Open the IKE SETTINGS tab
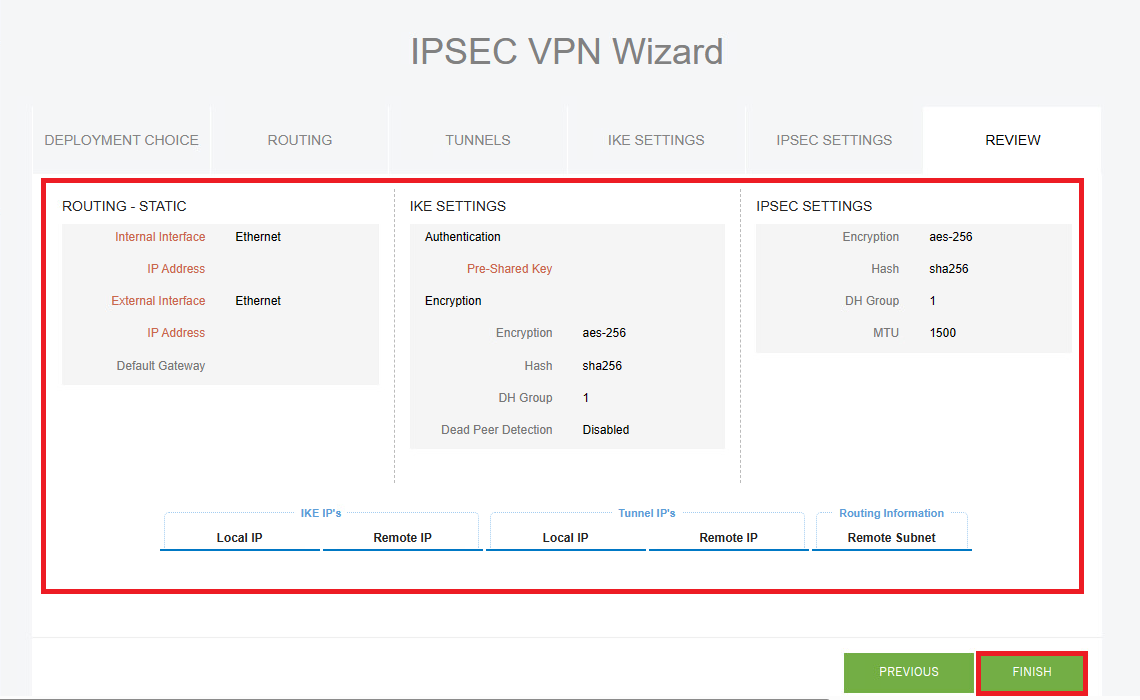1140x700 pixels. 655,140
